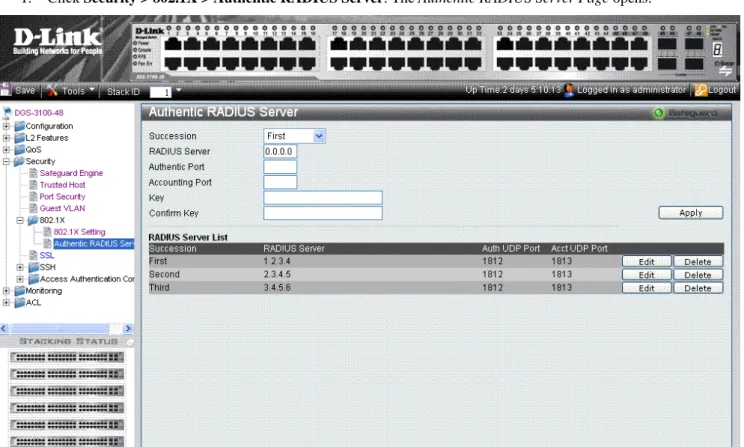Expand the SSH folder
This screenshot has height=447, width=744.
(20, 267)
